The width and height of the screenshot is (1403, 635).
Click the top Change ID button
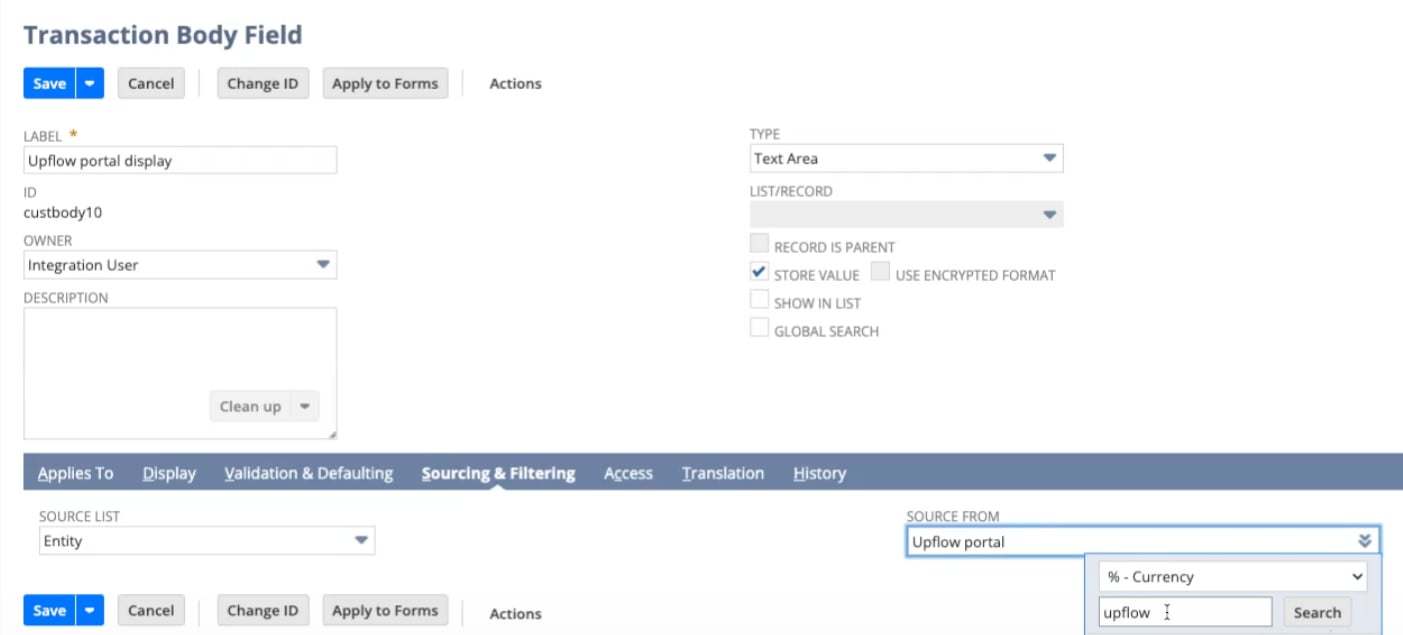click(263, 83)
